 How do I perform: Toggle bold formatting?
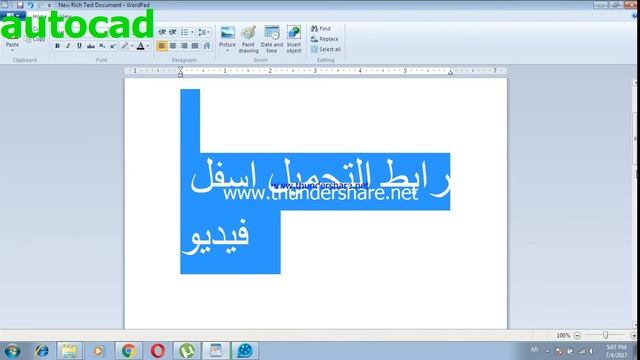pos(58,46)
